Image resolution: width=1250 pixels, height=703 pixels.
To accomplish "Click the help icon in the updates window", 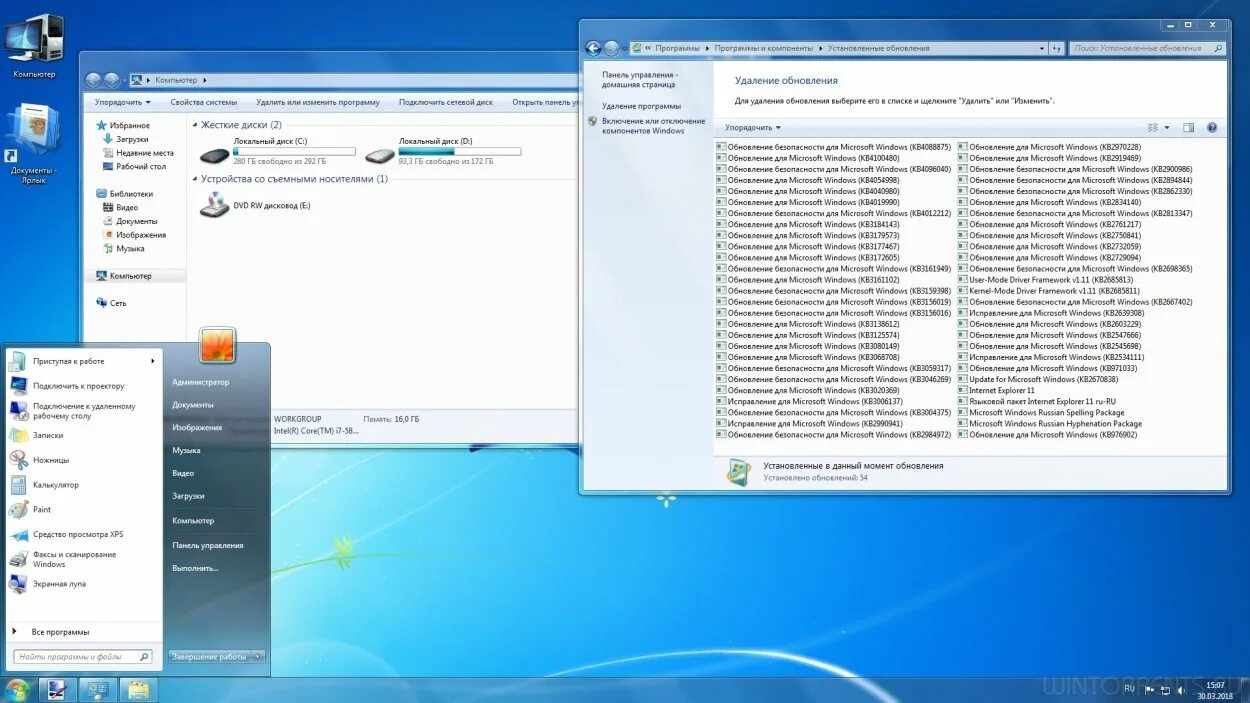I will tap(1212, 128).
